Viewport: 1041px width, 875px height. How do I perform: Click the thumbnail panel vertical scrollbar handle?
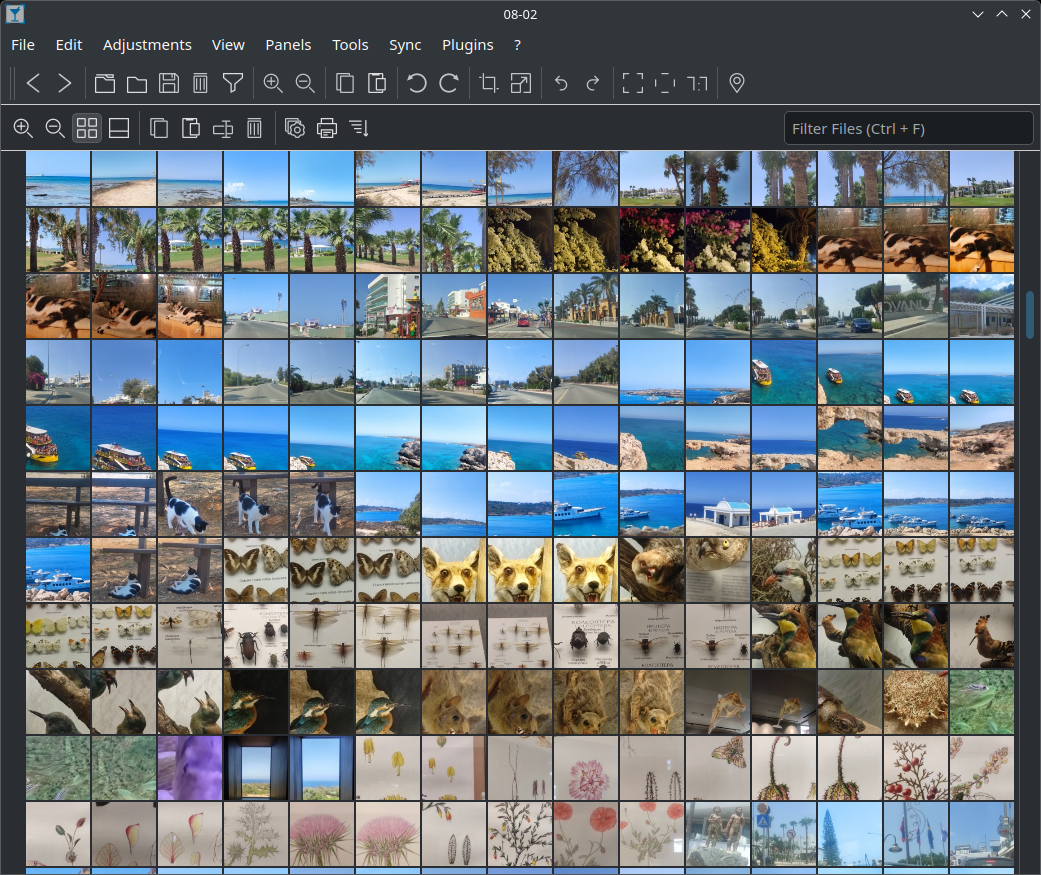pyautogui.click(x=1030, y=315)
